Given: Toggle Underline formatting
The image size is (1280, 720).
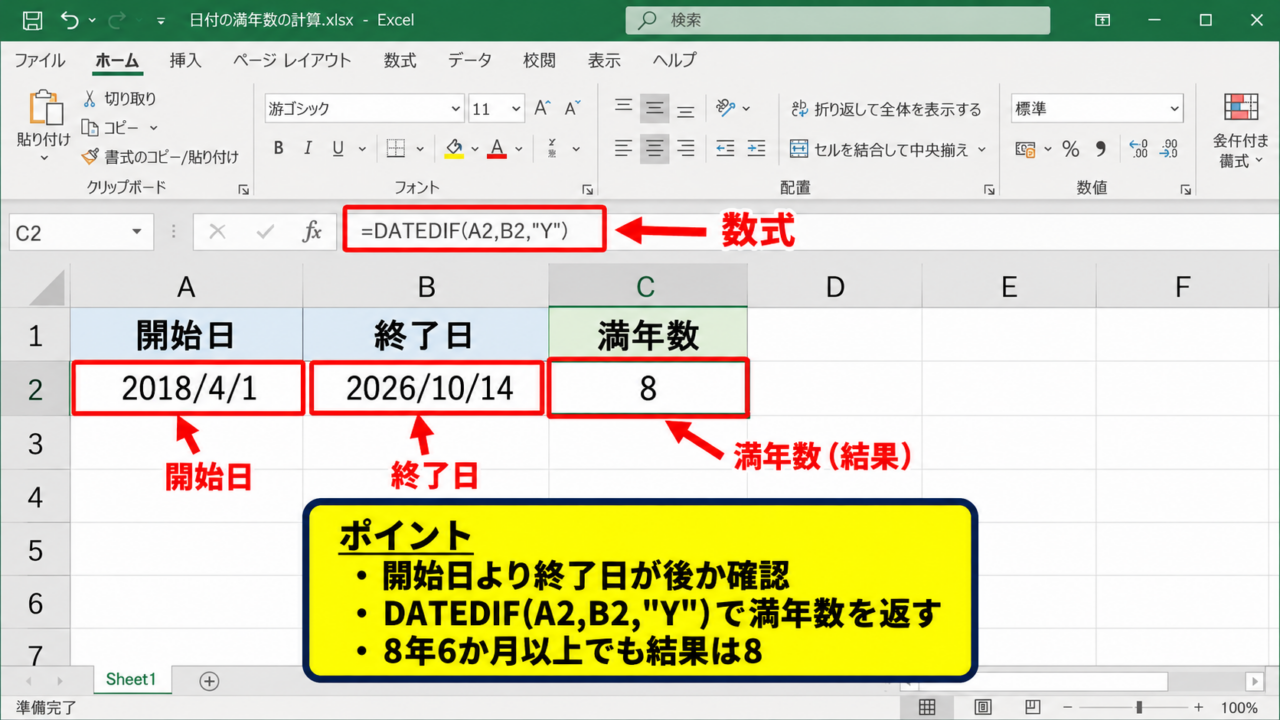Looking at the screenshot, I should tap(337, 149).
